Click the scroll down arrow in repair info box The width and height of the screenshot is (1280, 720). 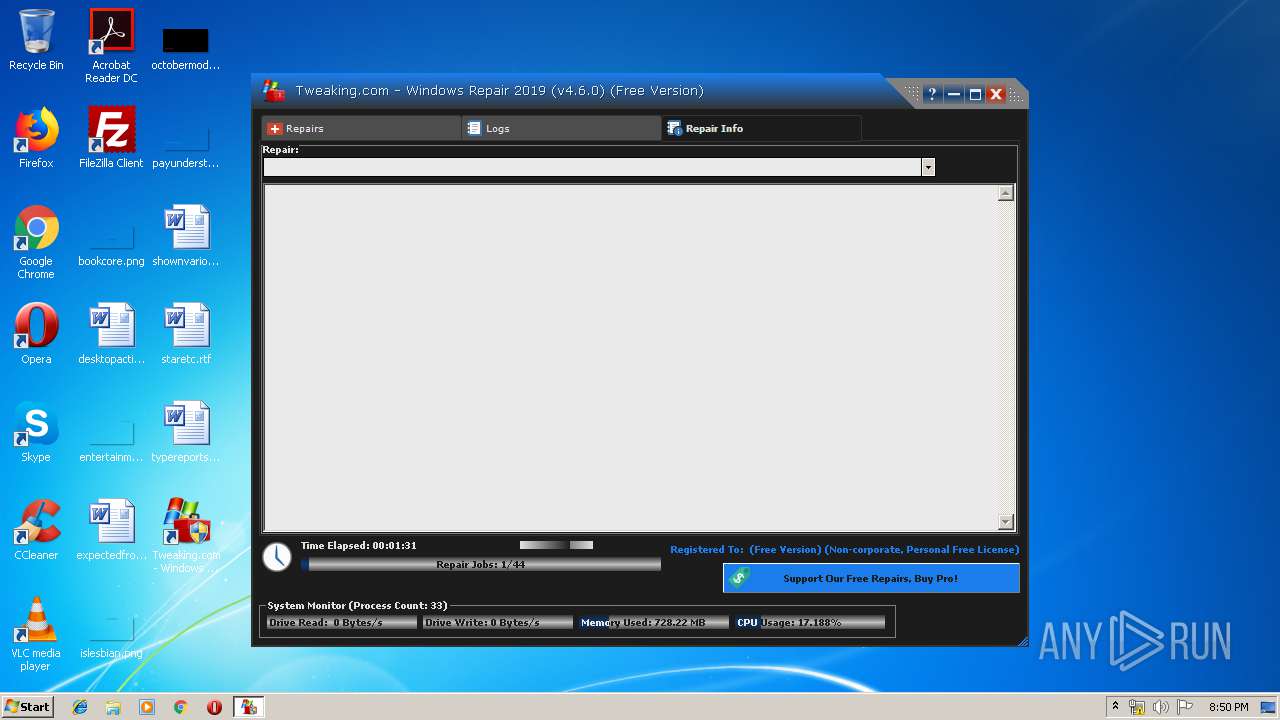[x=1006, y=522]
